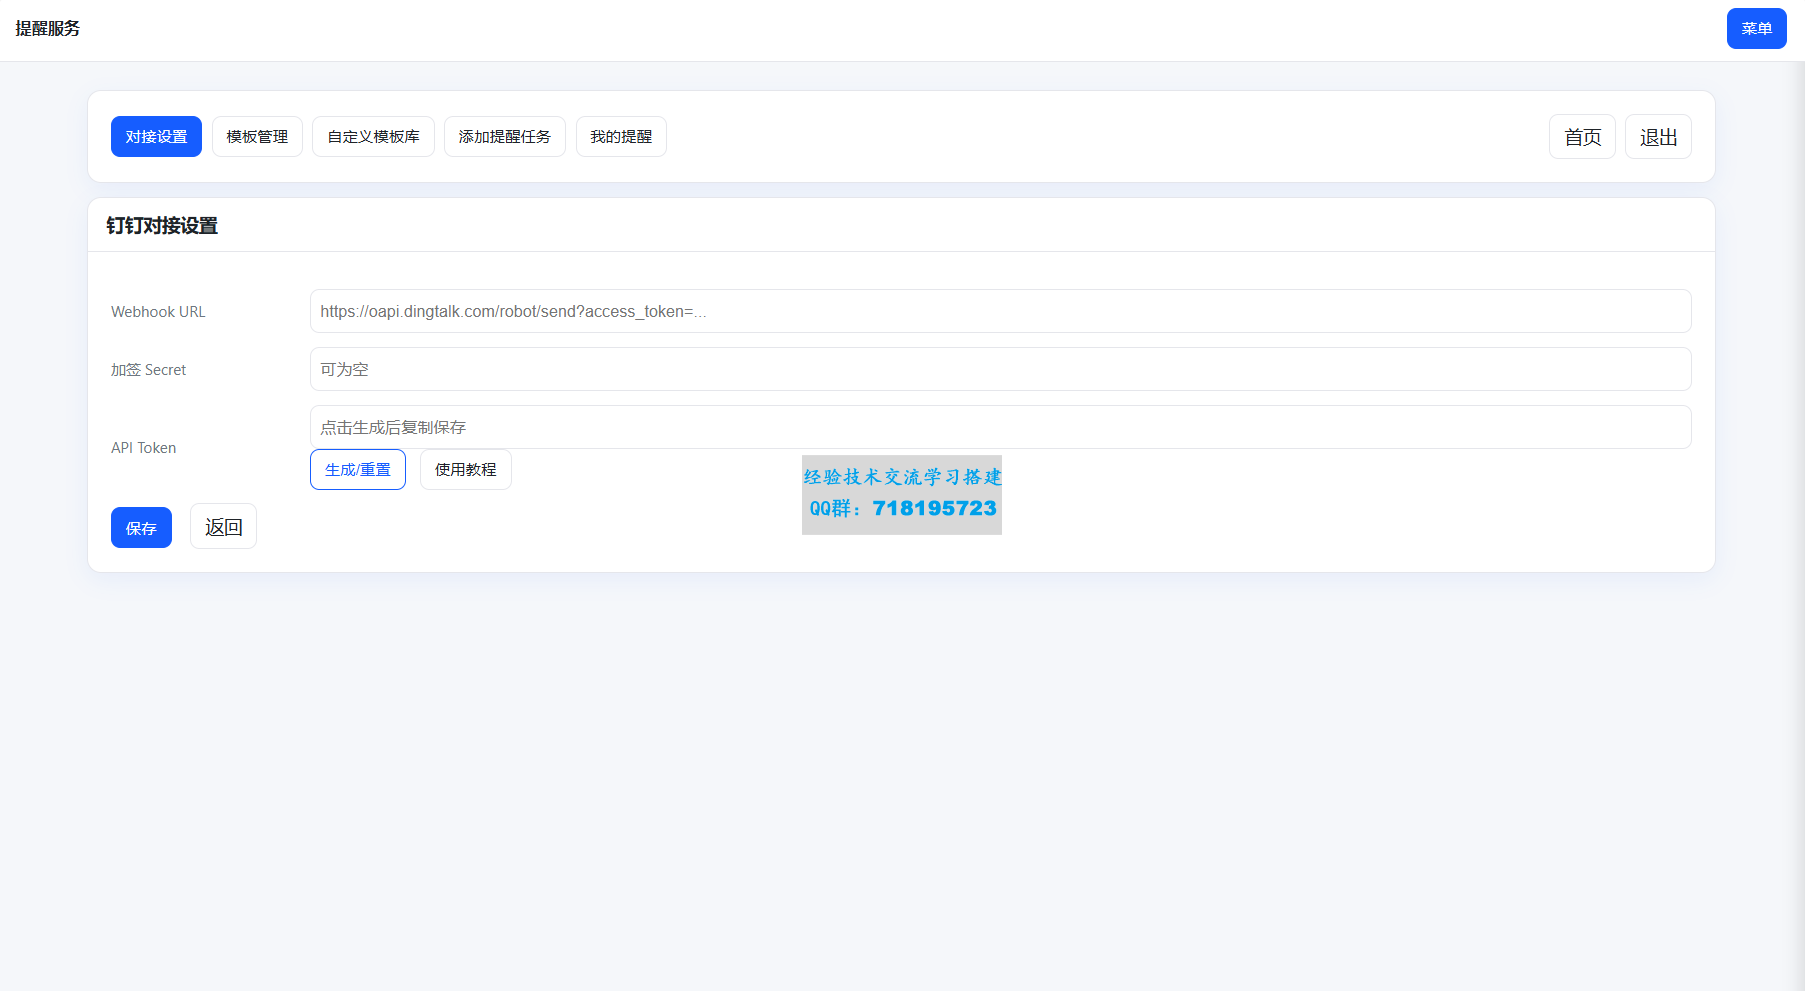The height and width of the screenshot is (991, 1805).
Task: Select the 添加提醒任务 tab
Action: click(x=504, y=137)
